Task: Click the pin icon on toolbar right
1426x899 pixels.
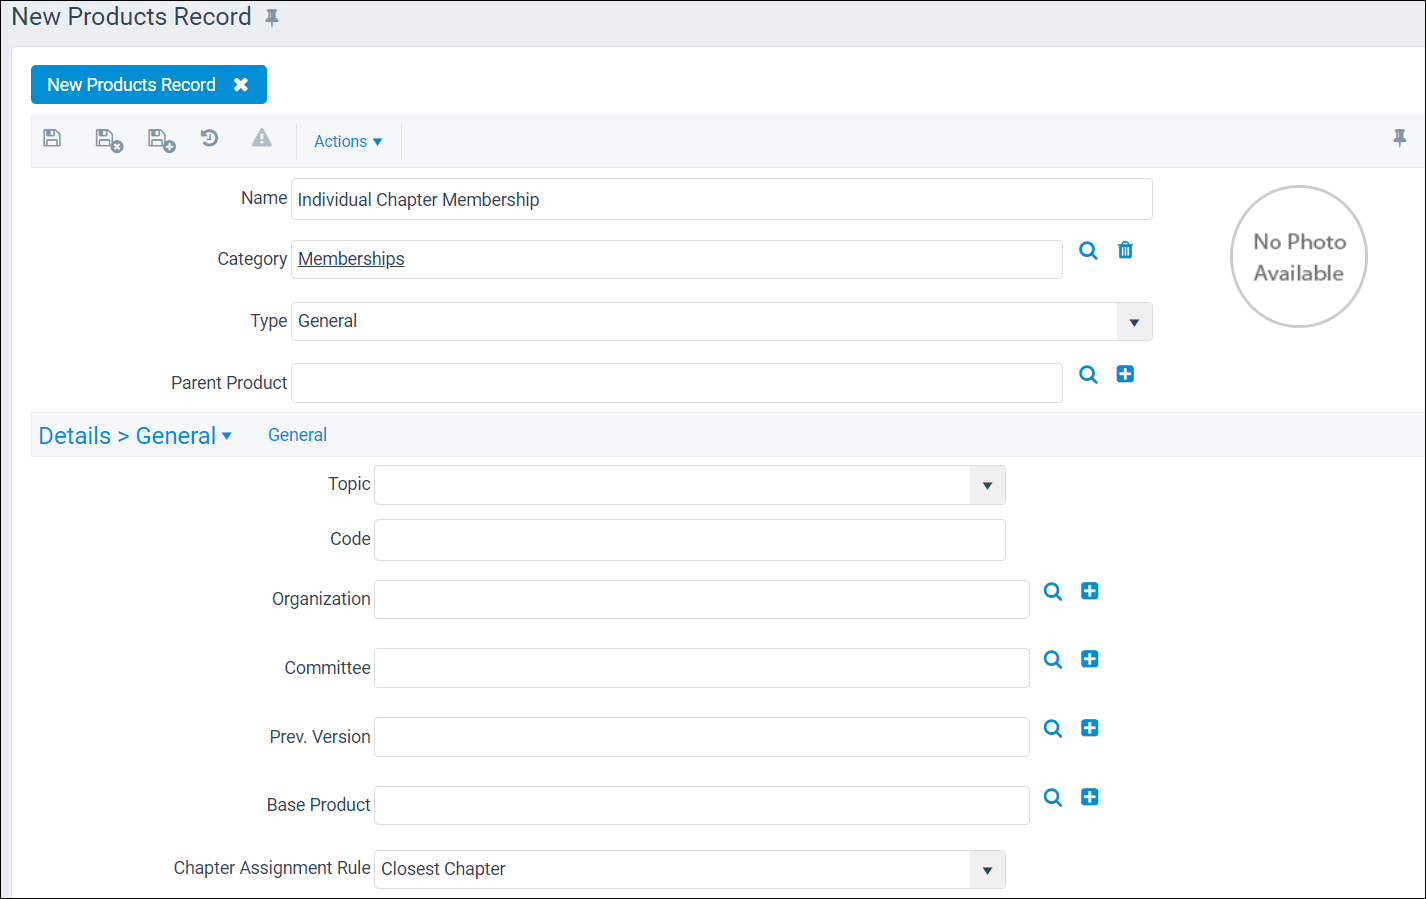Action: click(x=1400, y=138)
